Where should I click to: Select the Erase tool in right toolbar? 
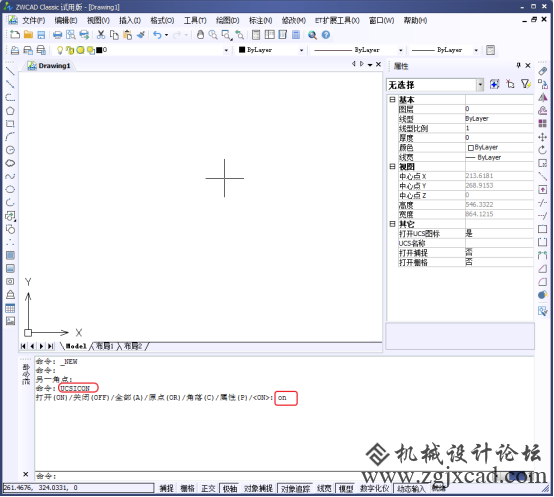[542, 71]
